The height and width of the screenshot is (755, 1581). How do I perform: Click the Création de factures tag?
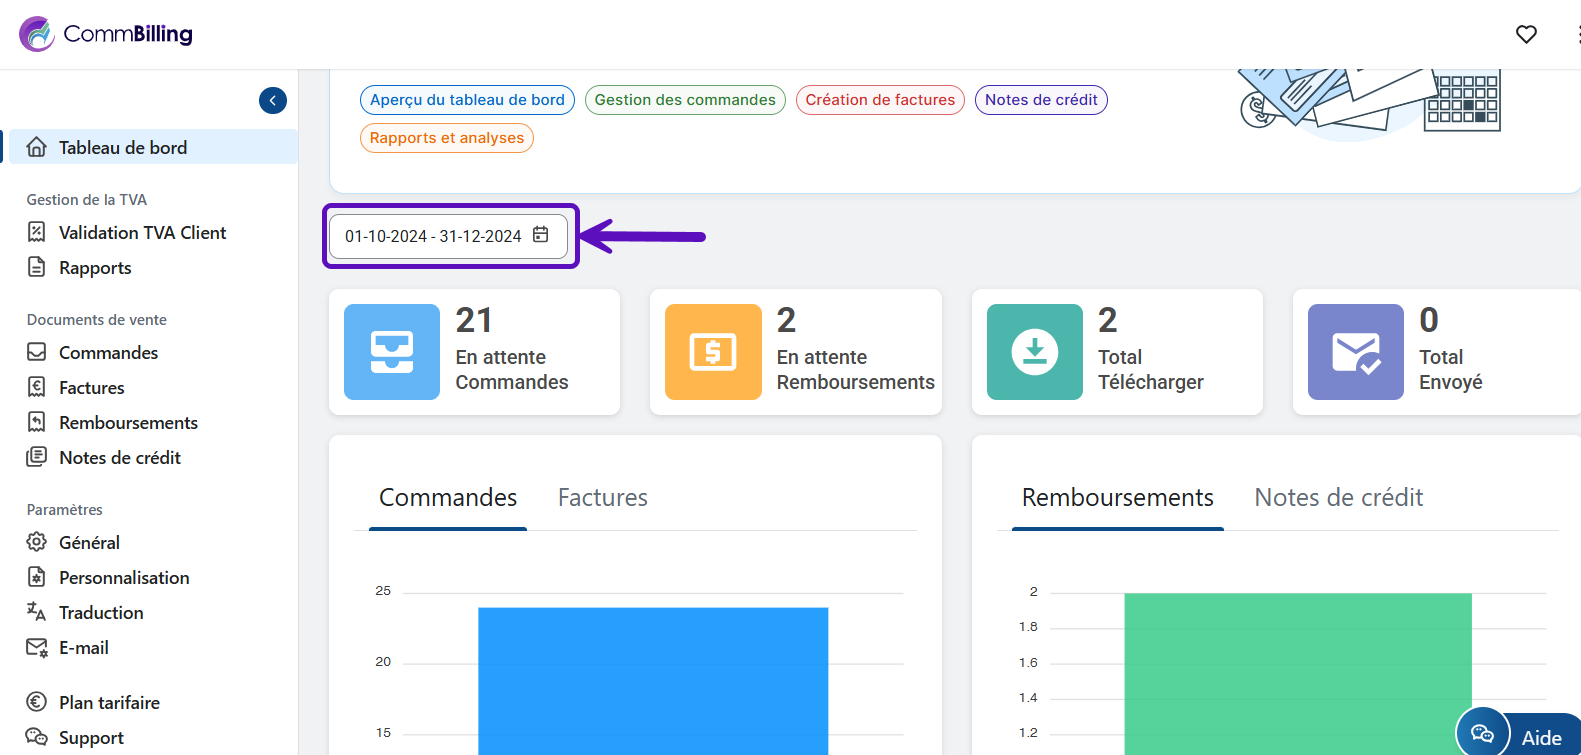click(x=880, y=100)
